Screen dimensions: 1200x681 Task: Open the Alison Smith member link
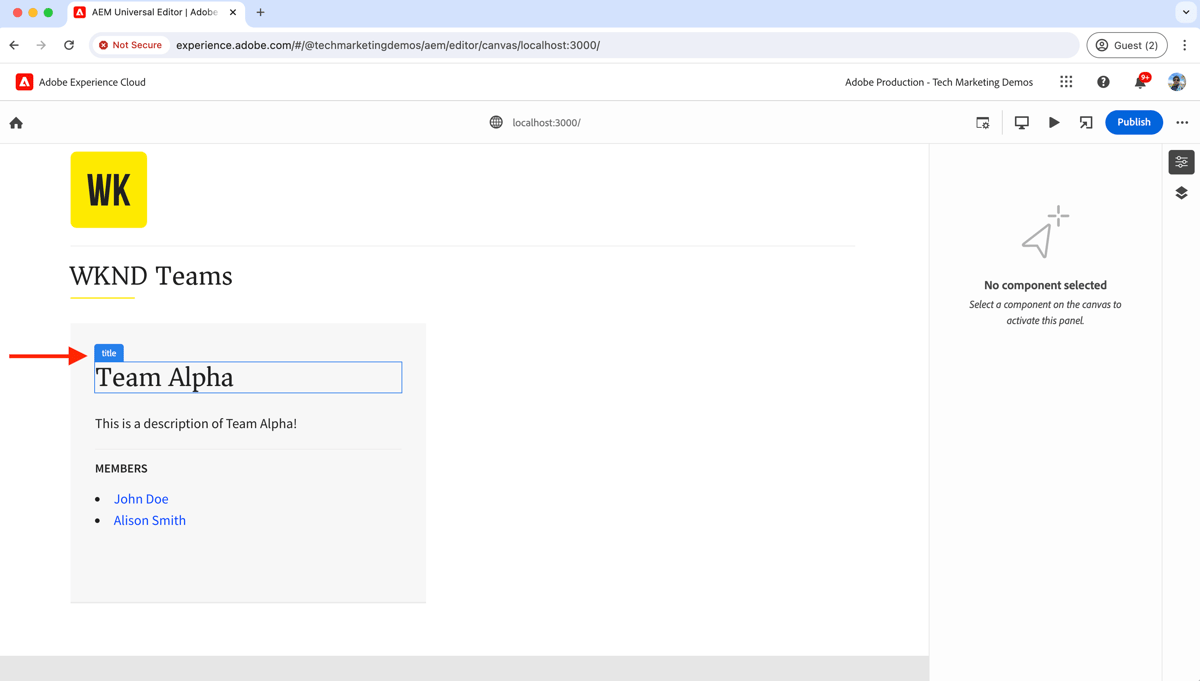[149, 520]
